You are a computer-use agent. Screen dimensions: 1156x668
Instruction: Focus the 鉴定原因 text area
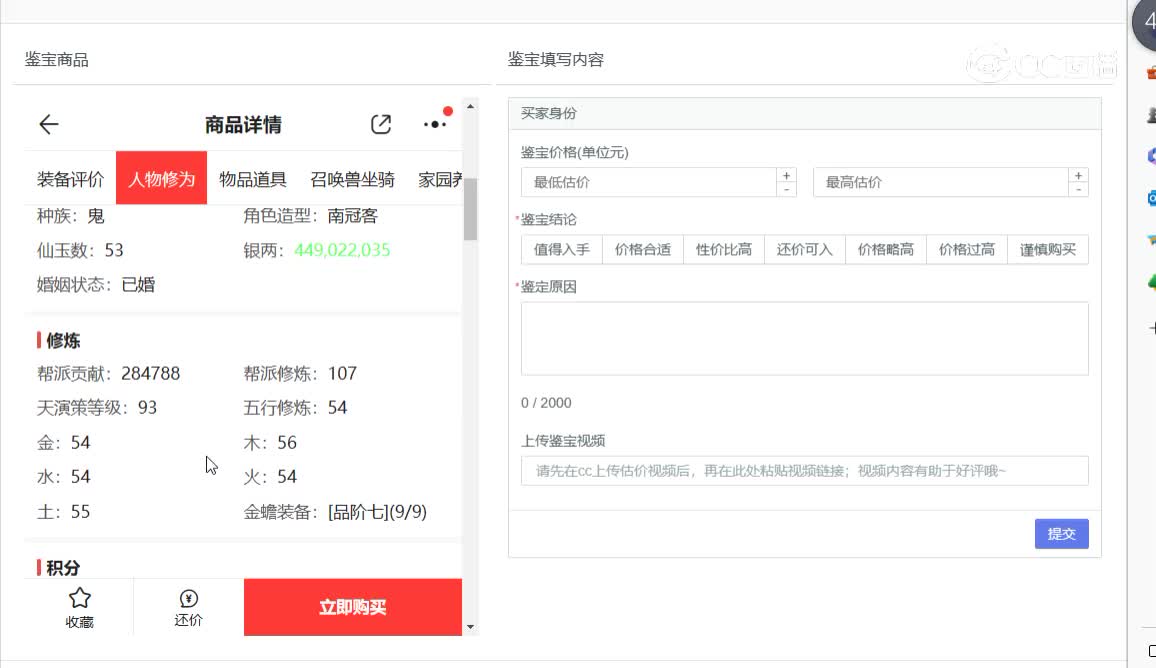(x=804, y=338)
